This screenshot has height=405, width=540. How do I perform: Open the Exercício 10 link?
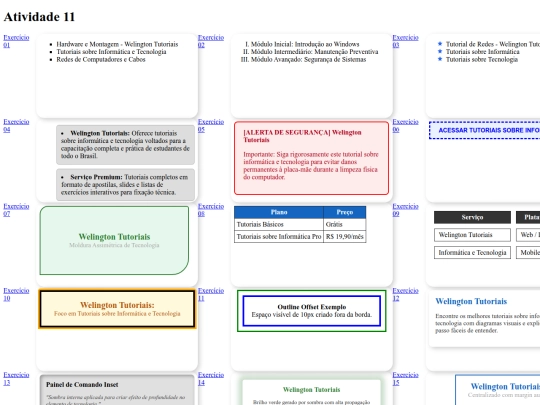pos(16,294)
